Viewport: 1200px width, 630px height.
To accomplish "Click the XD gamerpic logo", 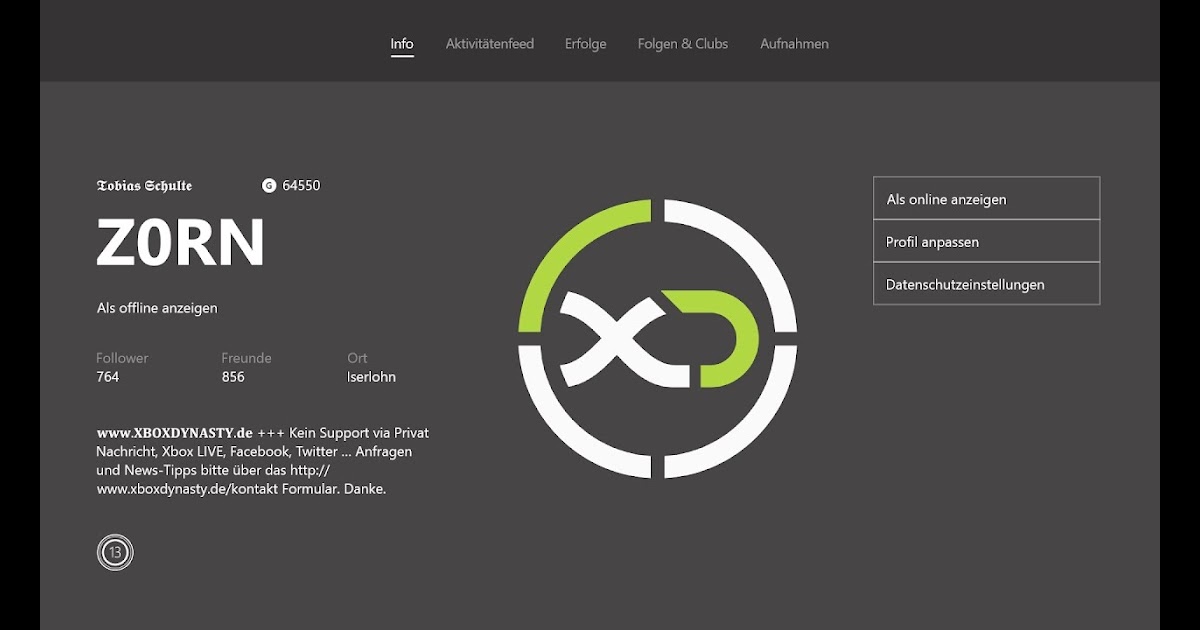I will (657, 338).
